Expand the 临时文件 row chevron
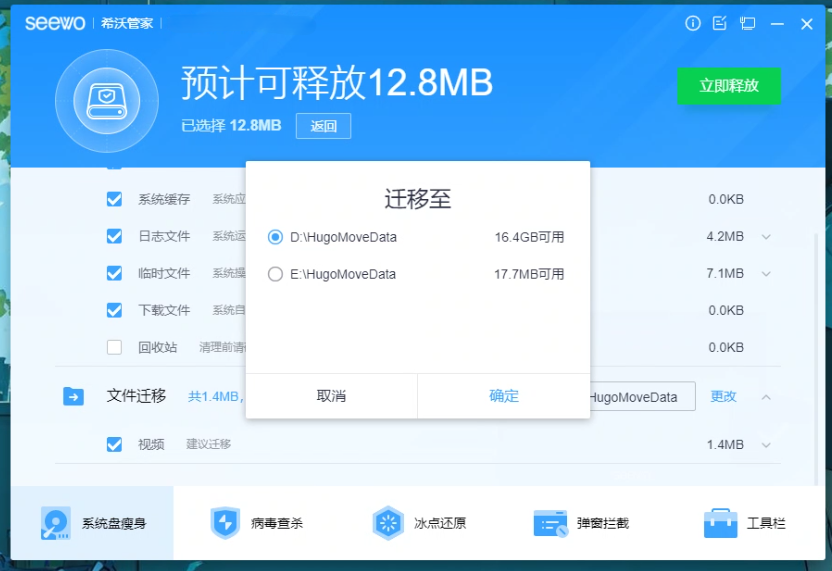Image resolution: width=832 pixels, height=571 pixels. pyautogui.click(x=766, y=274)
